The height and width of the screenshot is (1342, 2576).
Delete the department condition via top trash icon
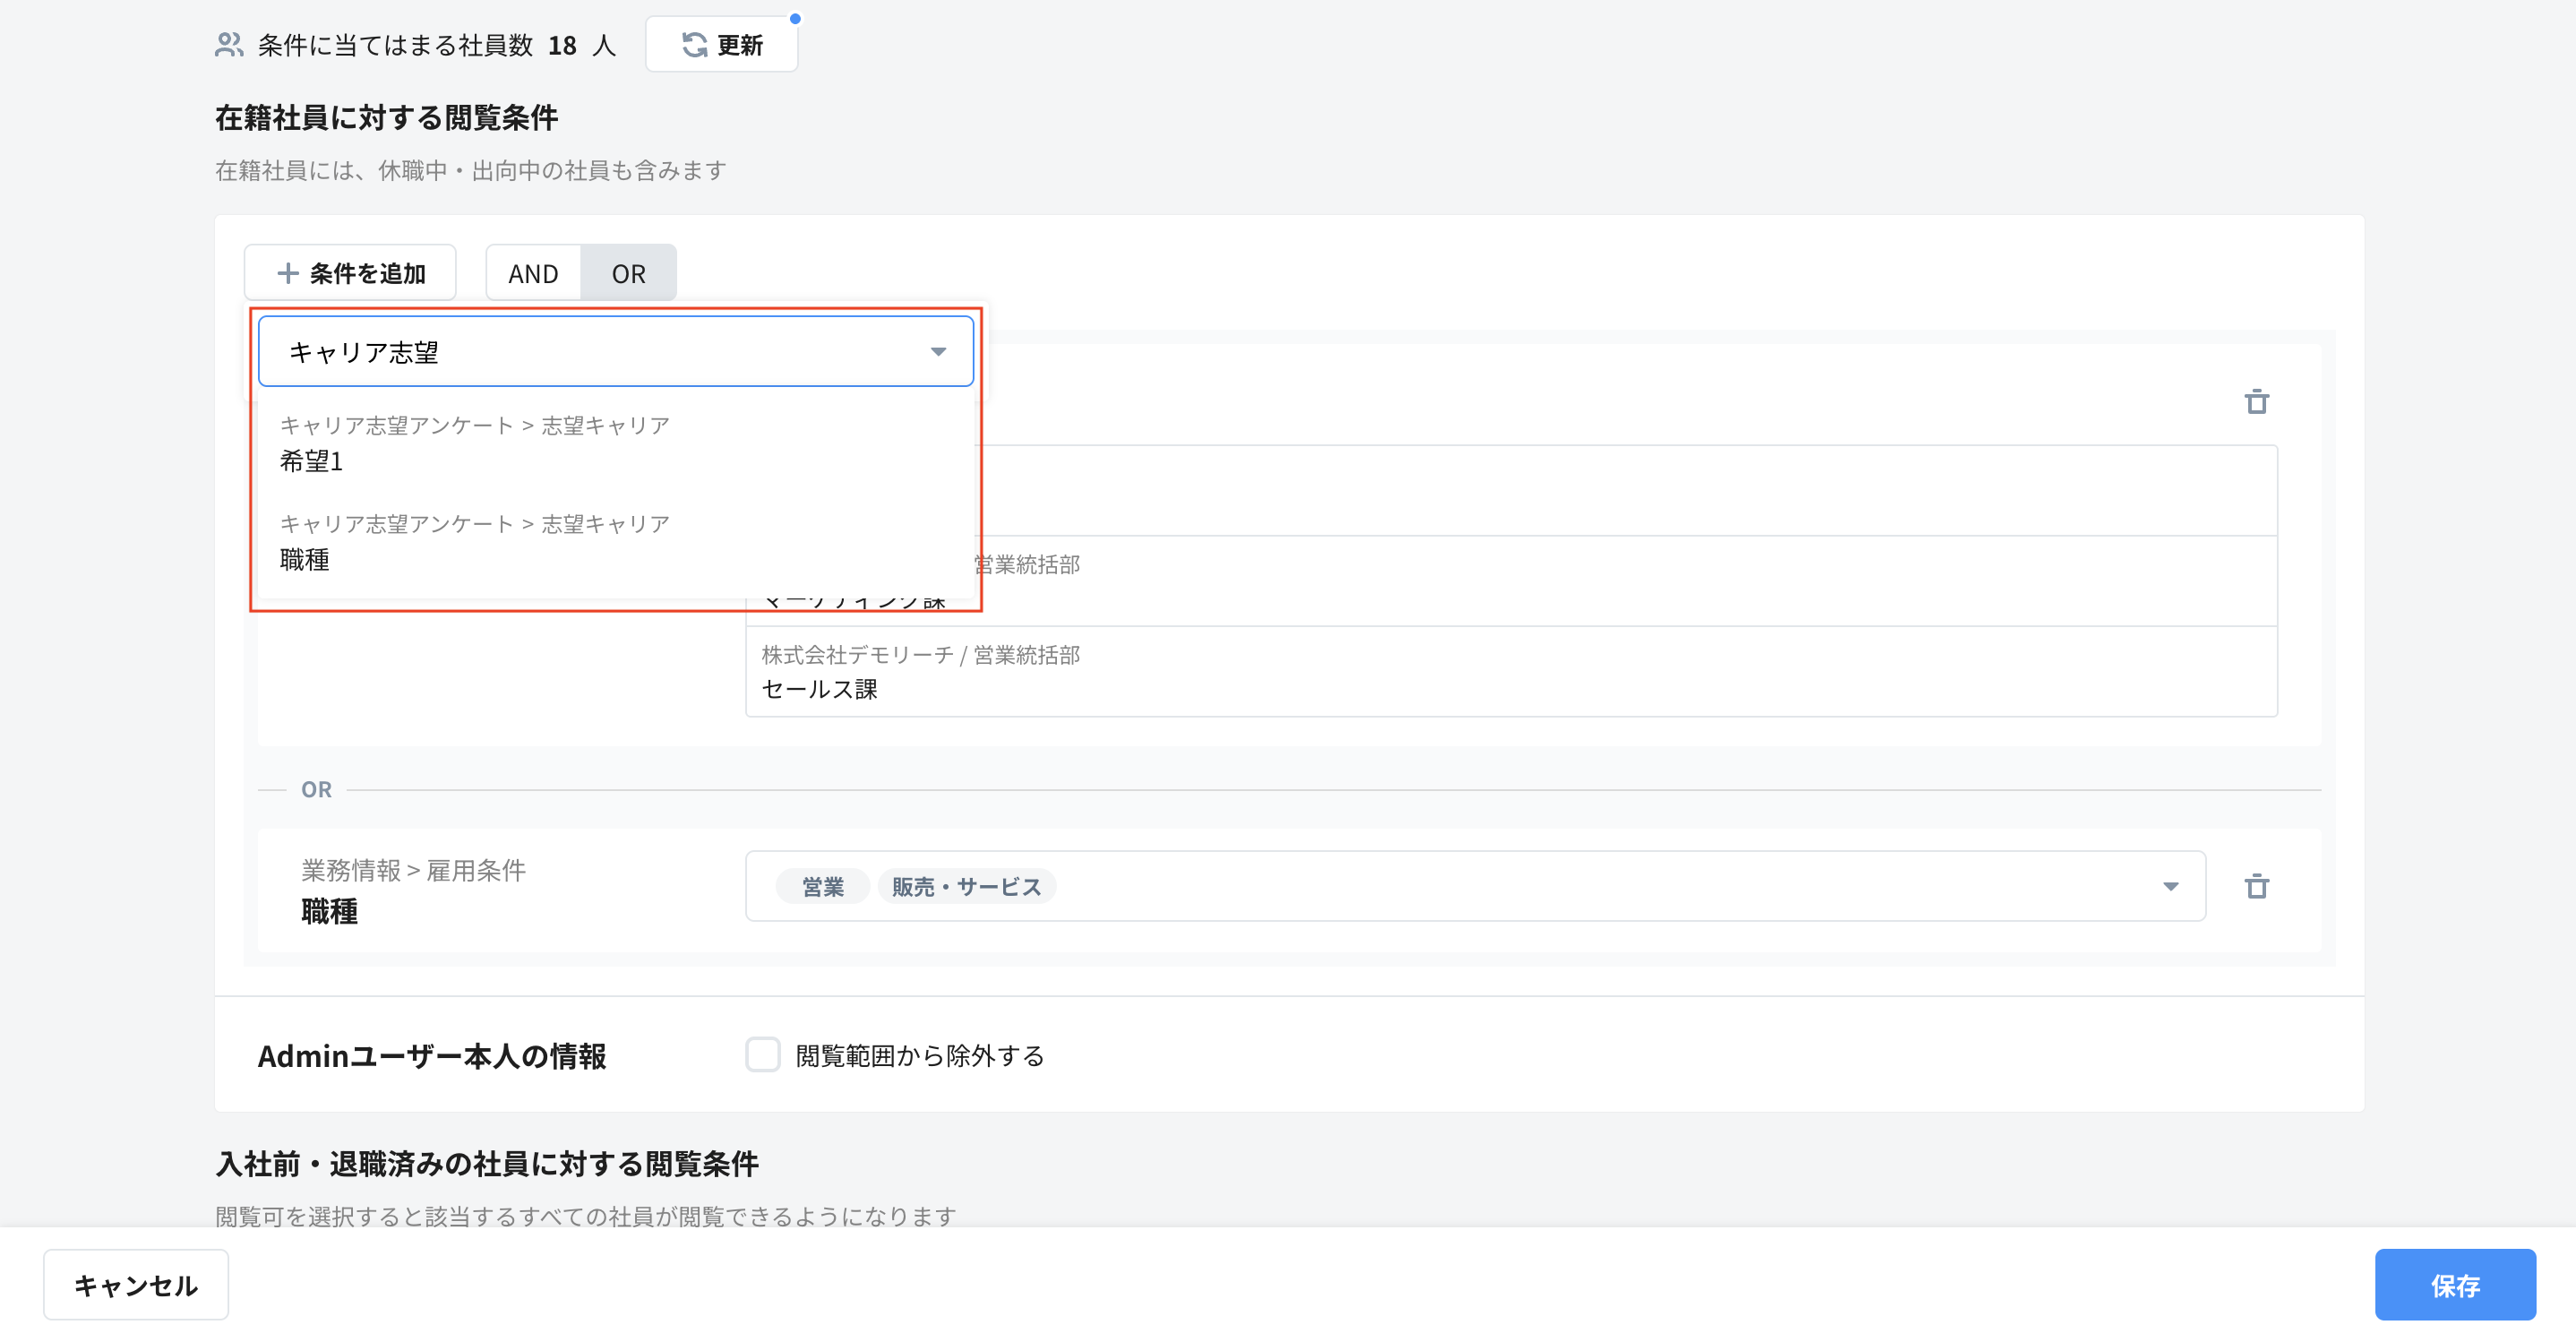point(2256,402)
